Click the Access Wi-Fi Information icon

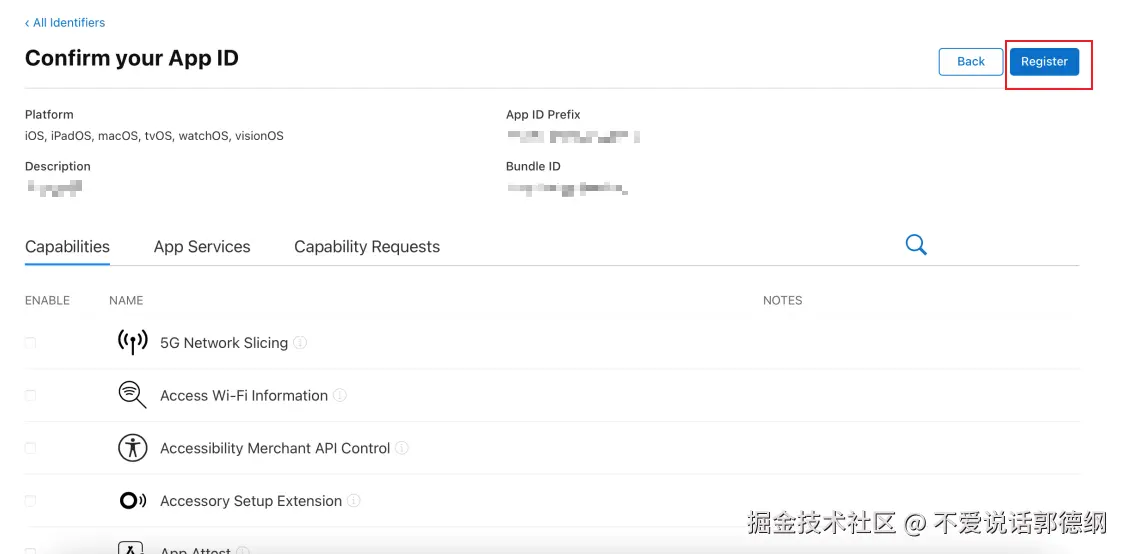coord(132,395)
